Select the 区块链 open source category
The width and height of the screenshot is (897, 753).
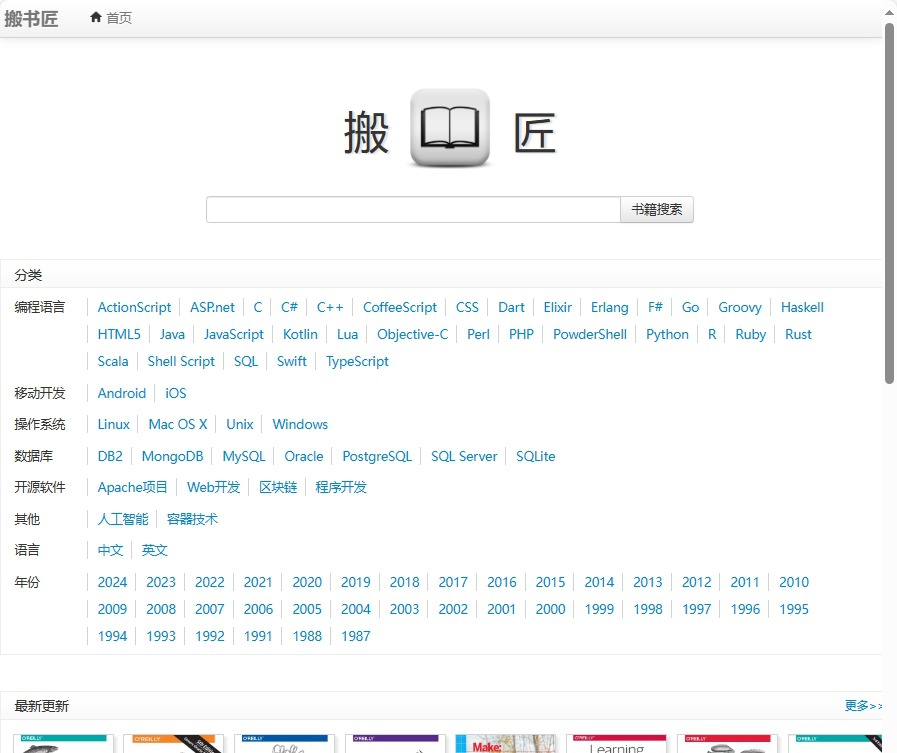[x=277, y=487]
